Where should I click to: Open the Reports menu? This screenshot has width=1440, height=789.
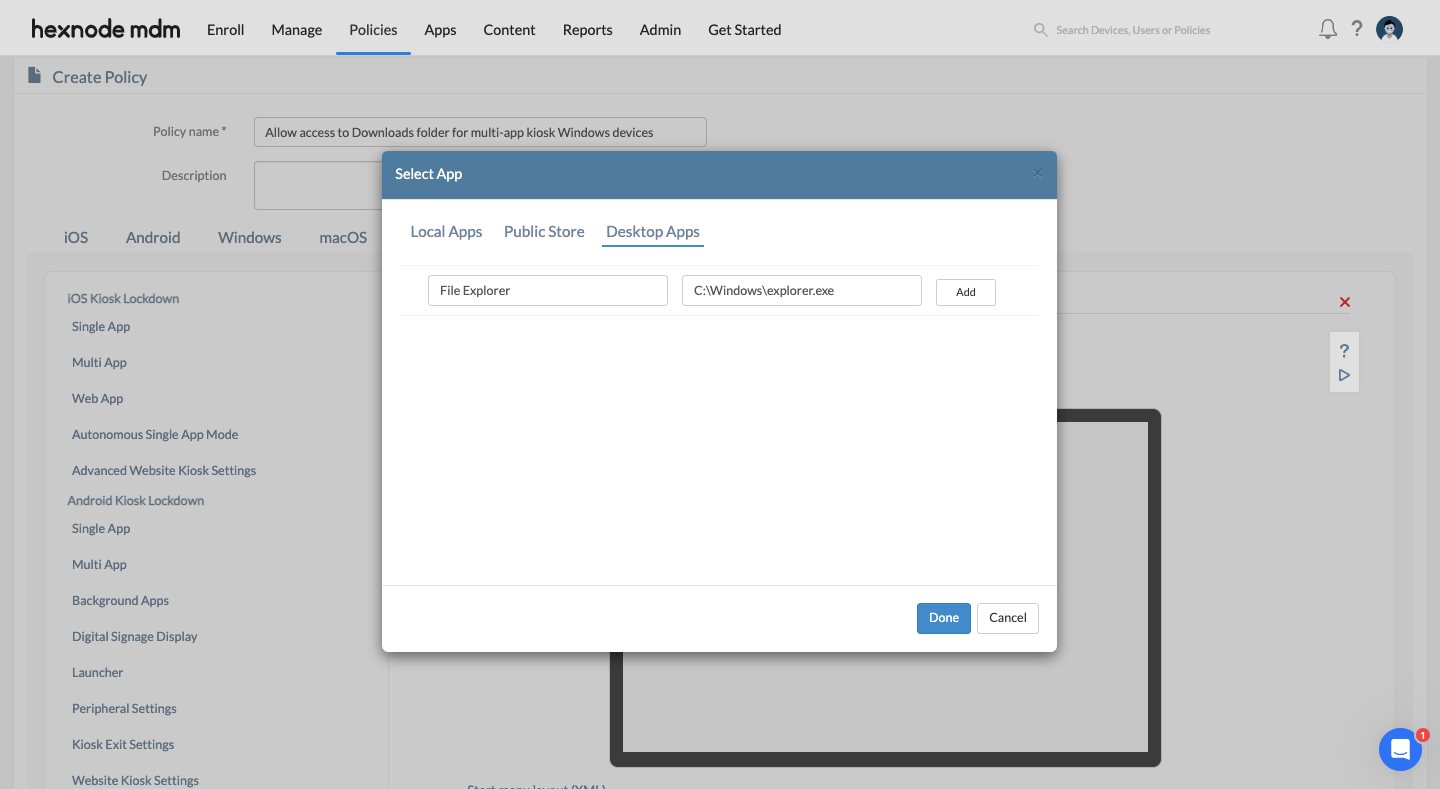coord(587,30)
